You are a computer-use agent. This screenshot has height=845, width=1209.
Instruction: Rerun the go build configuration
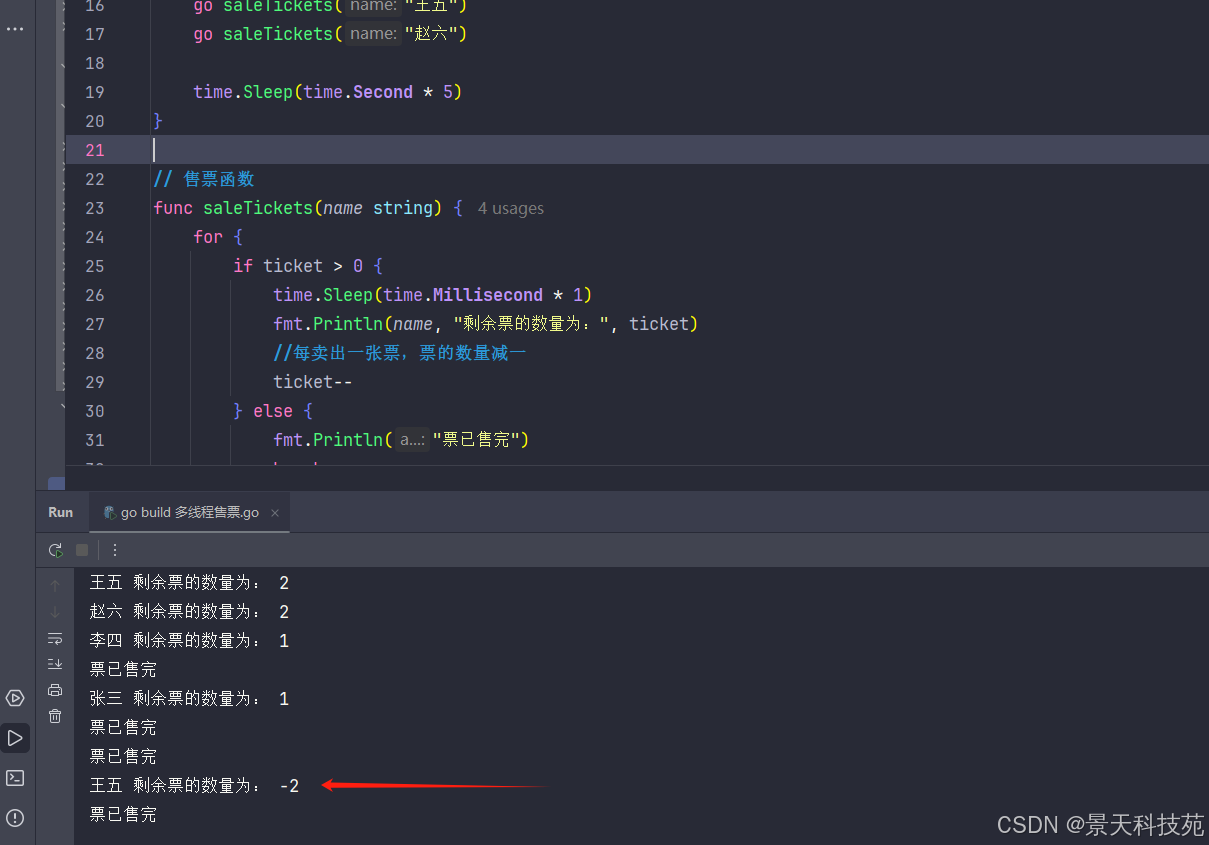tap(56, 550)
